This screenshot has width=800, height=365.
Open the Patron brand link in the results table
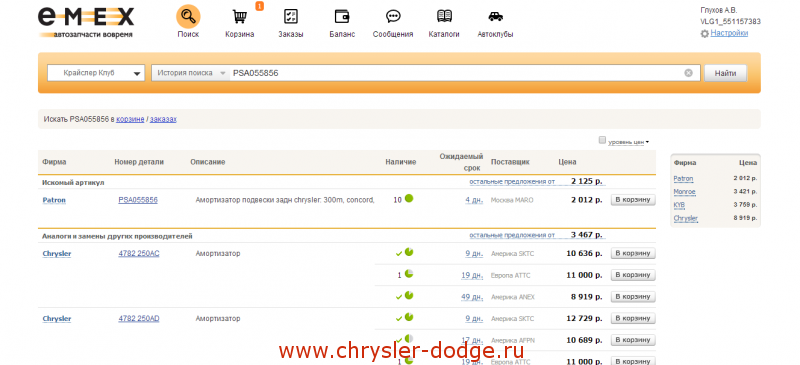pos(54,200)
